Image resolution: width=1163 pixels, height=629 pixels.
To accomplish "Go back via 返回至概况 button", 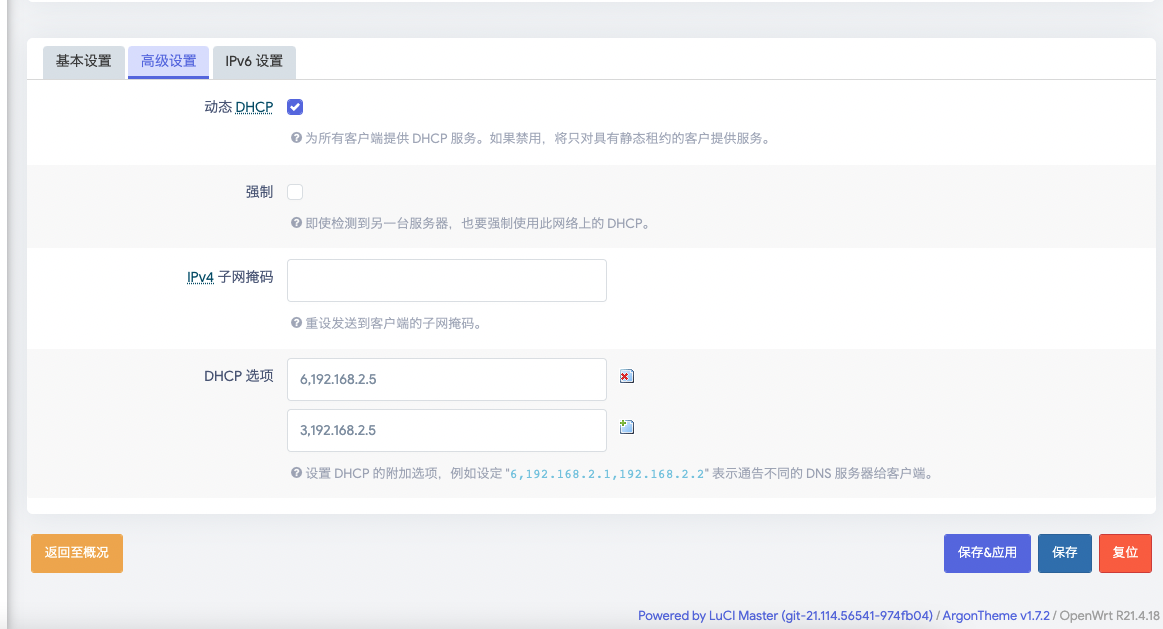I will coord(77,553).
